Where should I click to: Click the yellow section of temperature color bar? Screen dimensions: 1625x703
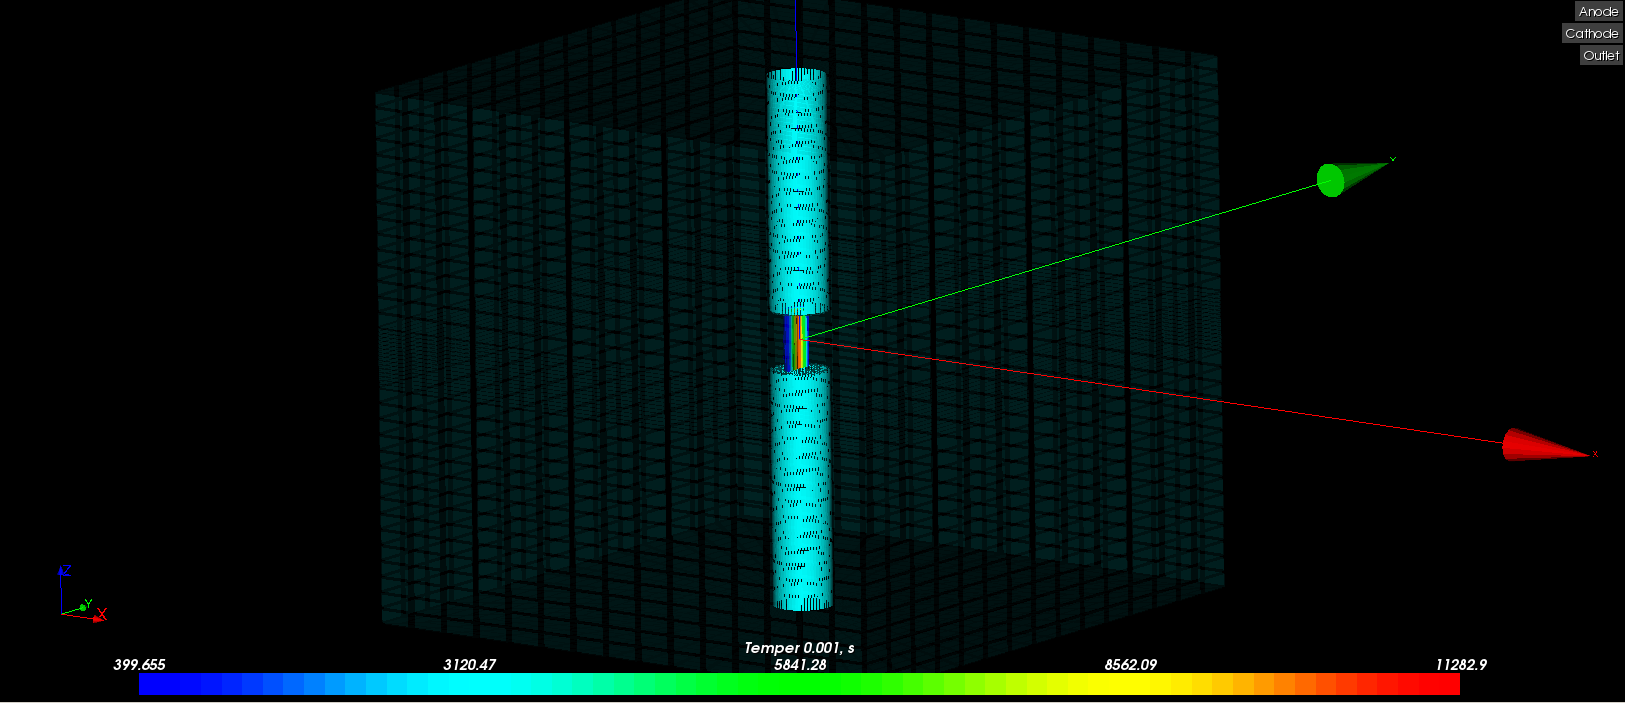click(1100, 684)
